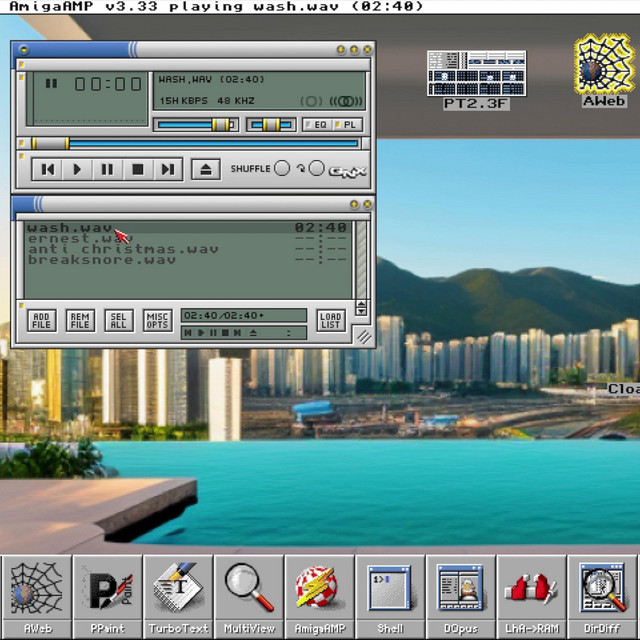Viewport: 640px width, 640px height.
Task: Toggle the Repeat option
Action: pos(316,169)
